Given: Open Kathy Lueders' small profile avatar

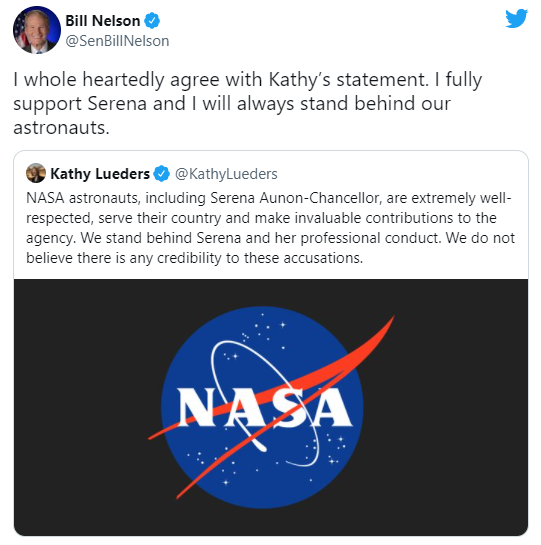Looking at the screenshot, I should pyautogui.click(x=36, y=173).
